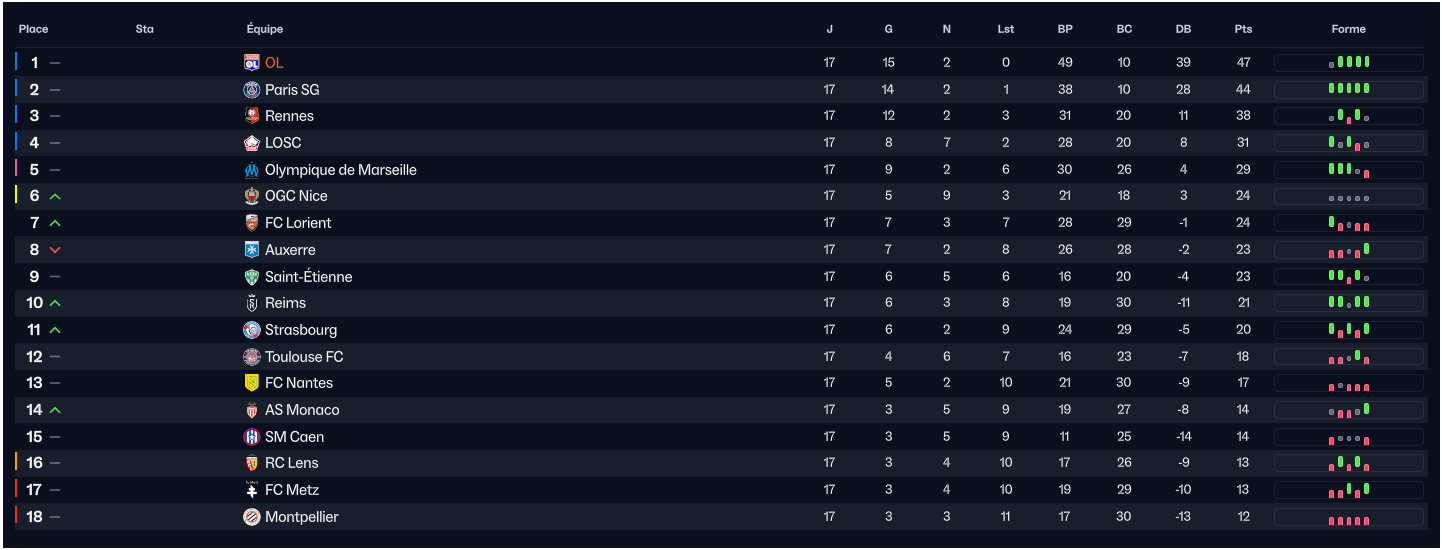1442x550 pixels.
Task: Sort by the Forme column header
Action: [1348, 30]
